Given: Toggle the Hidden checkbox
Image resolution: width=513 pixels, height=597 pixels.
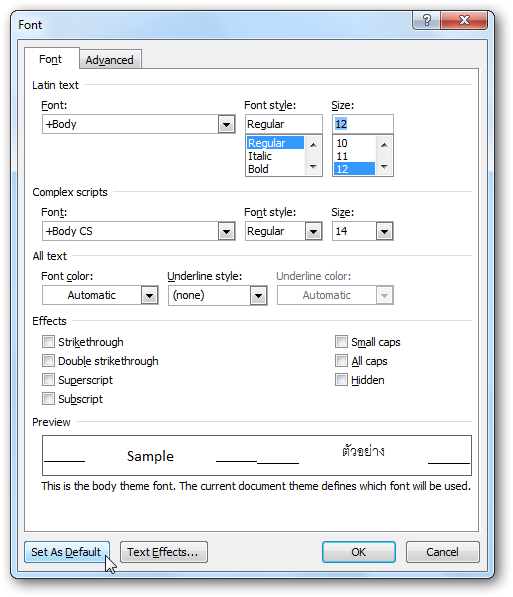Looking at the screenshot, I should (x=341, y=380).
